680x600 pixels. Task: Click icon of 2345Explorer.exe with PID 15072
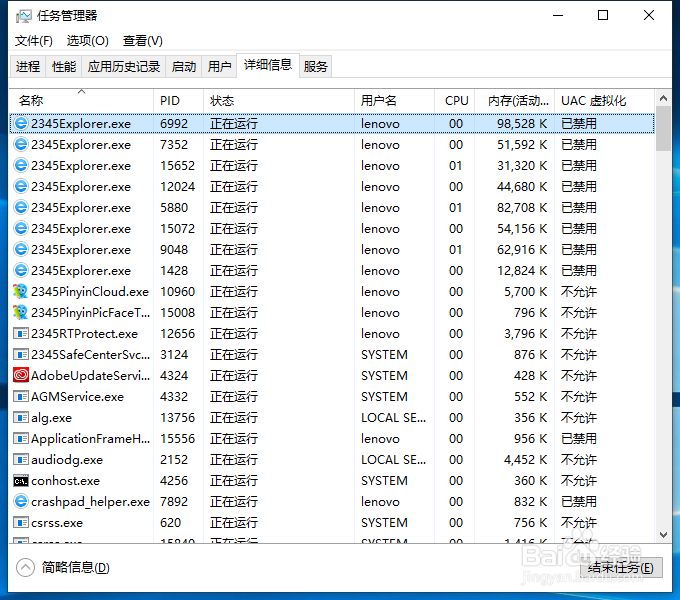[x=21, y=228]
